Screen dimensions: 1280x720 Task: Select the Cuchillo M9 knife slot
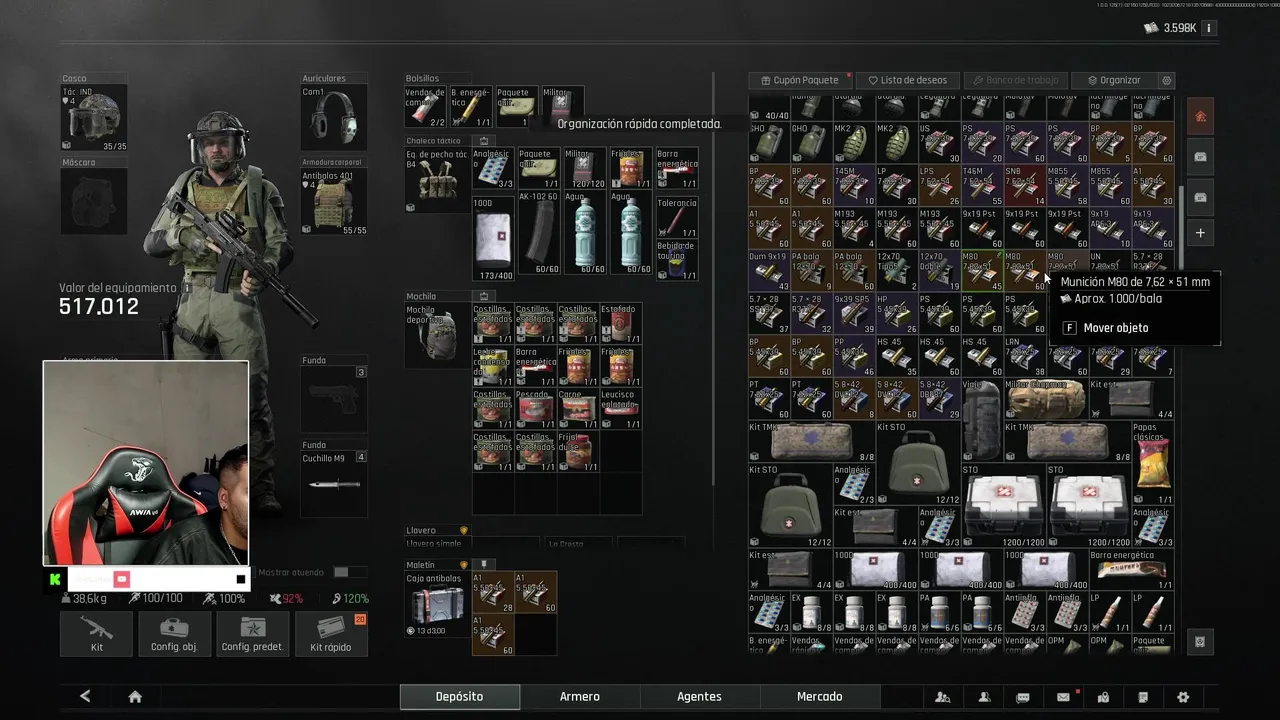(334, 485)
